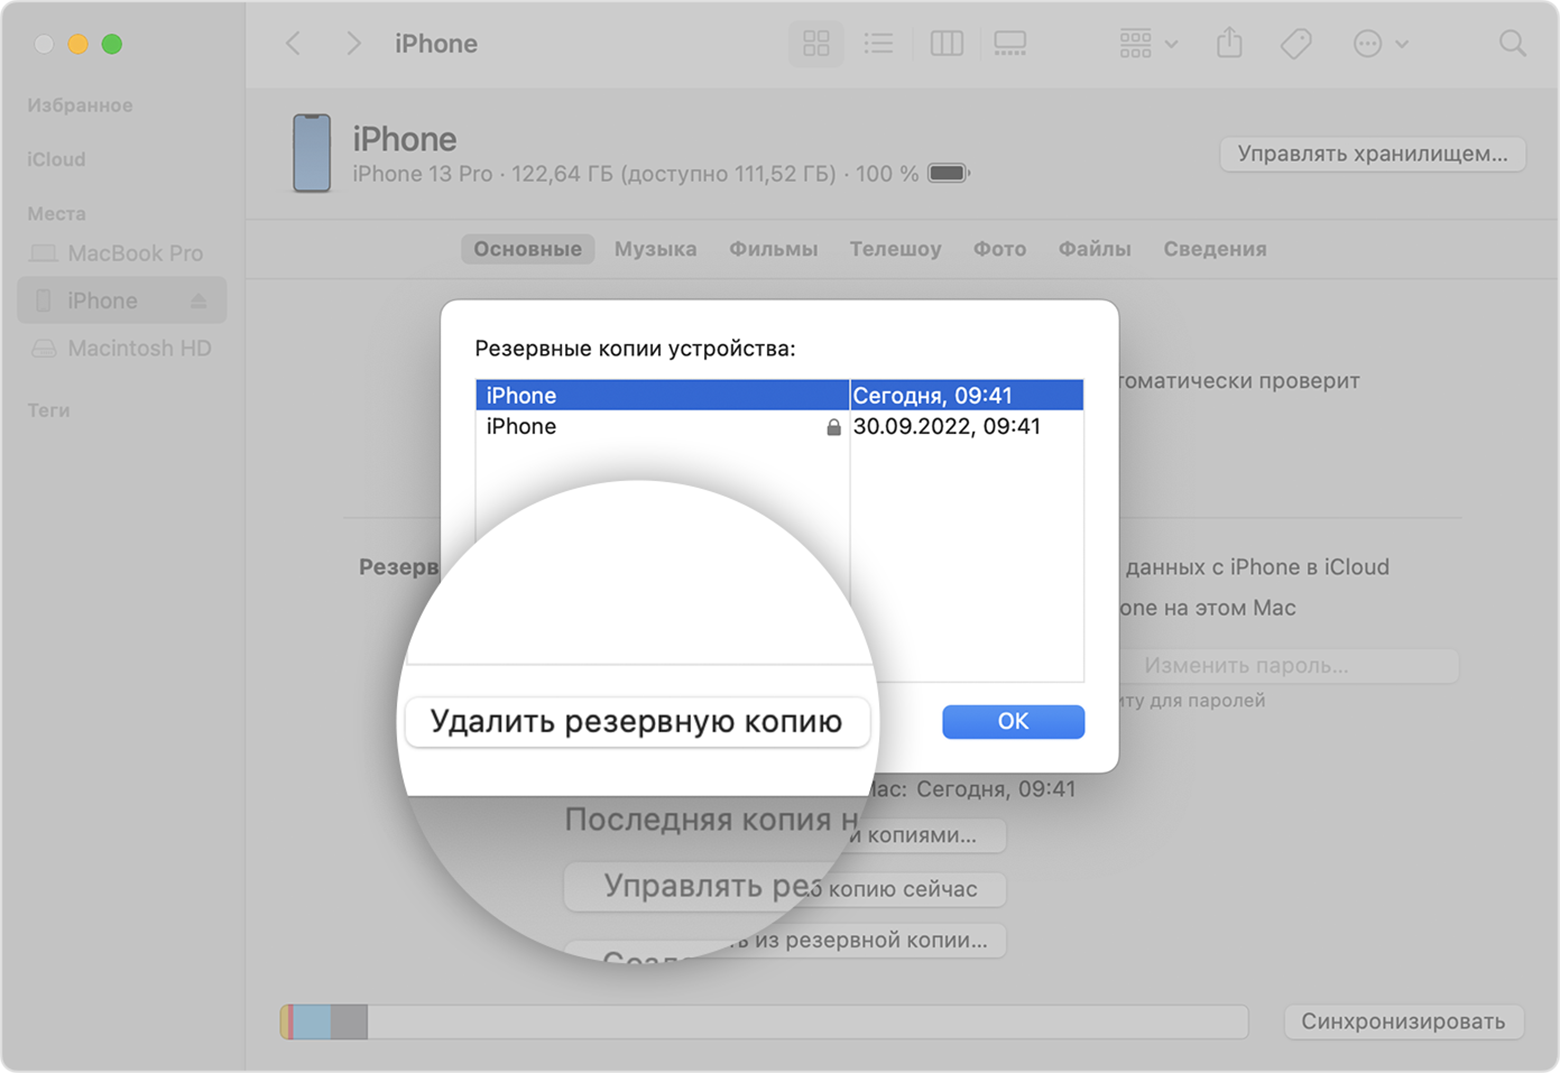Viewport: 1560px width, 1074px height.
Task: Open the Фото tab
Action: (x=999, y=249)
